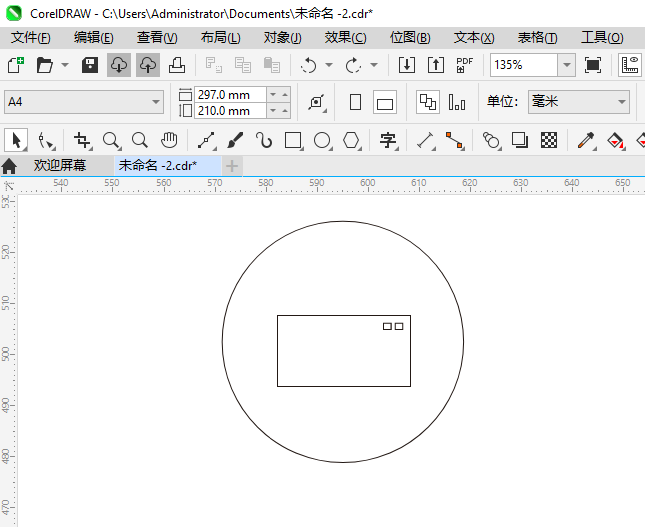This screenshot has width=645, height=527.
Task: Select the Connector tool
Action: [455, 140]
